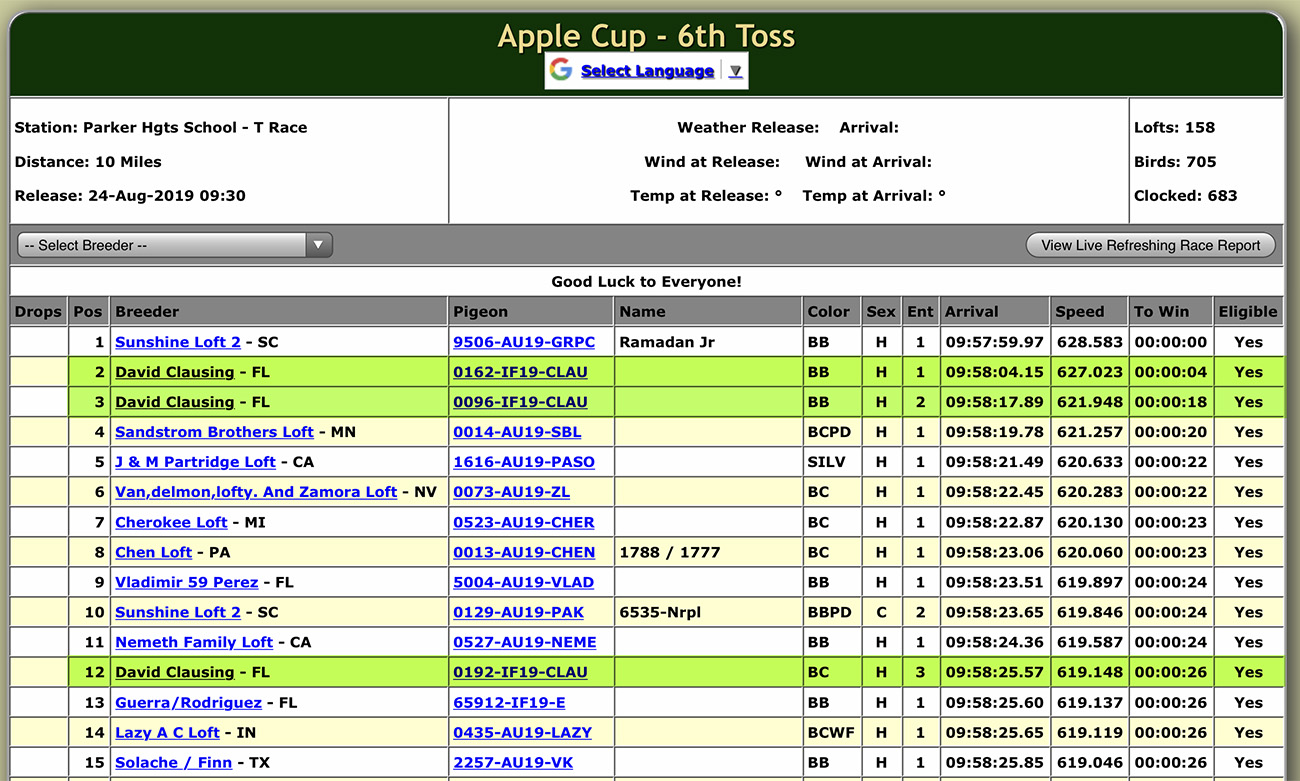Click pigeon 0523-AU19-CHER link

[x=524, y=522]
